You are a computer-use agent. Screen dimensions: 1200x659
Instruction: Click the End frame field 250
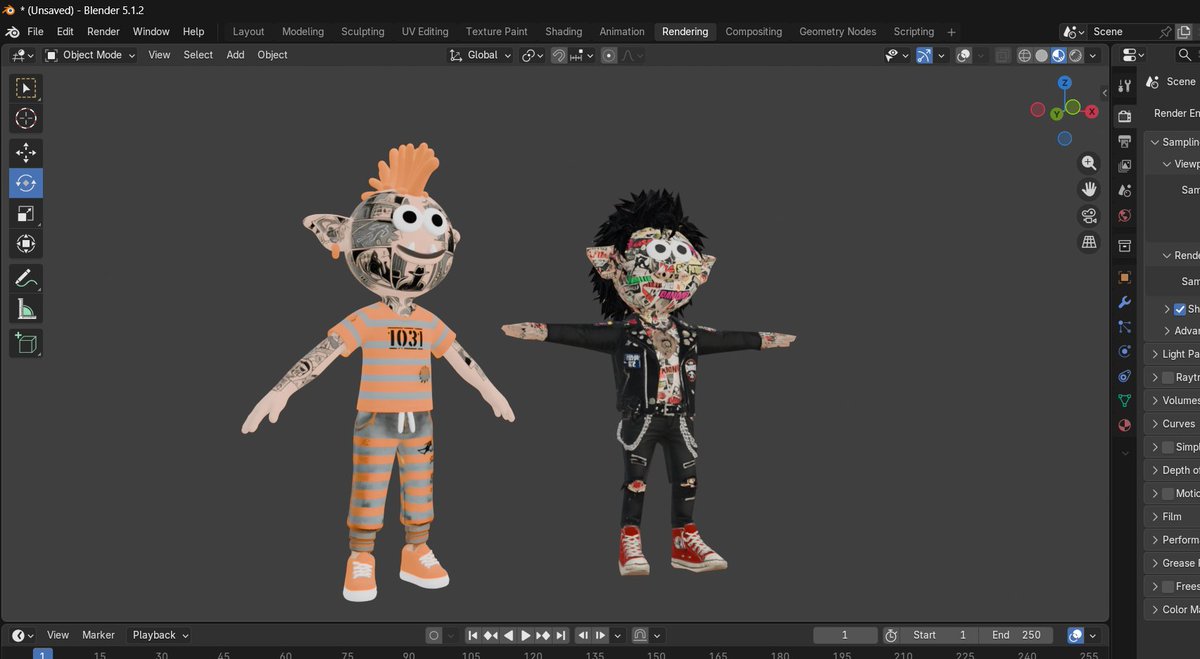1016,635
